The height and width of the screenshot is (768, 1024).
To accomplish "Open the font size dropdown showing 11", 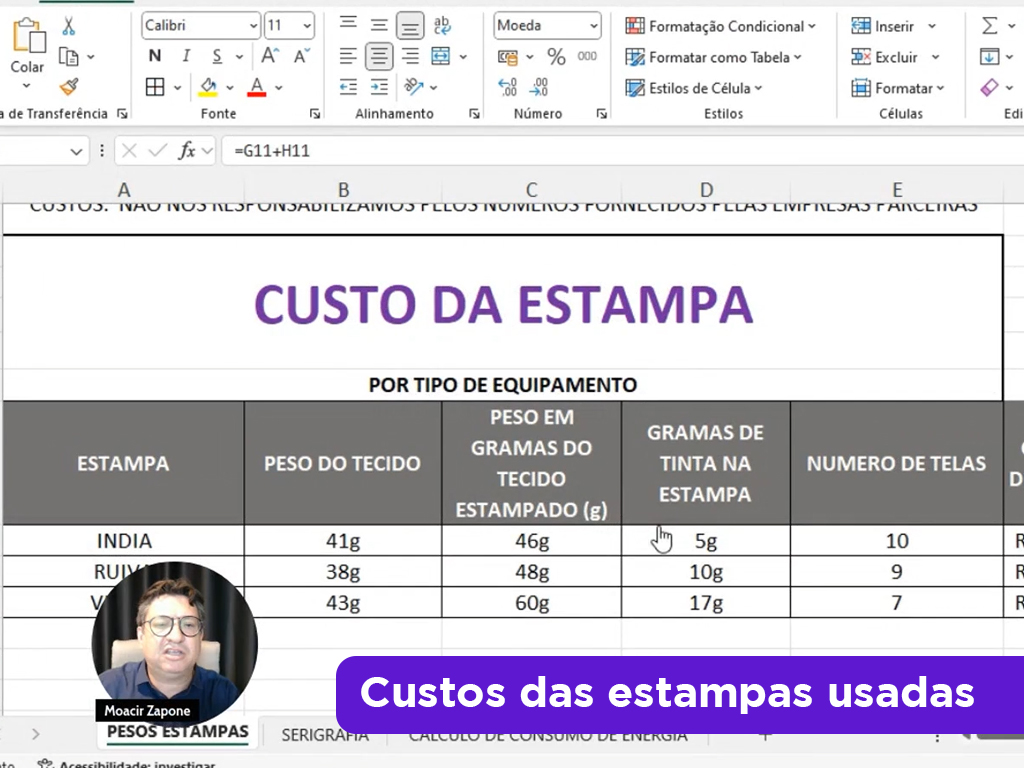I will click(x=289, y=24).
